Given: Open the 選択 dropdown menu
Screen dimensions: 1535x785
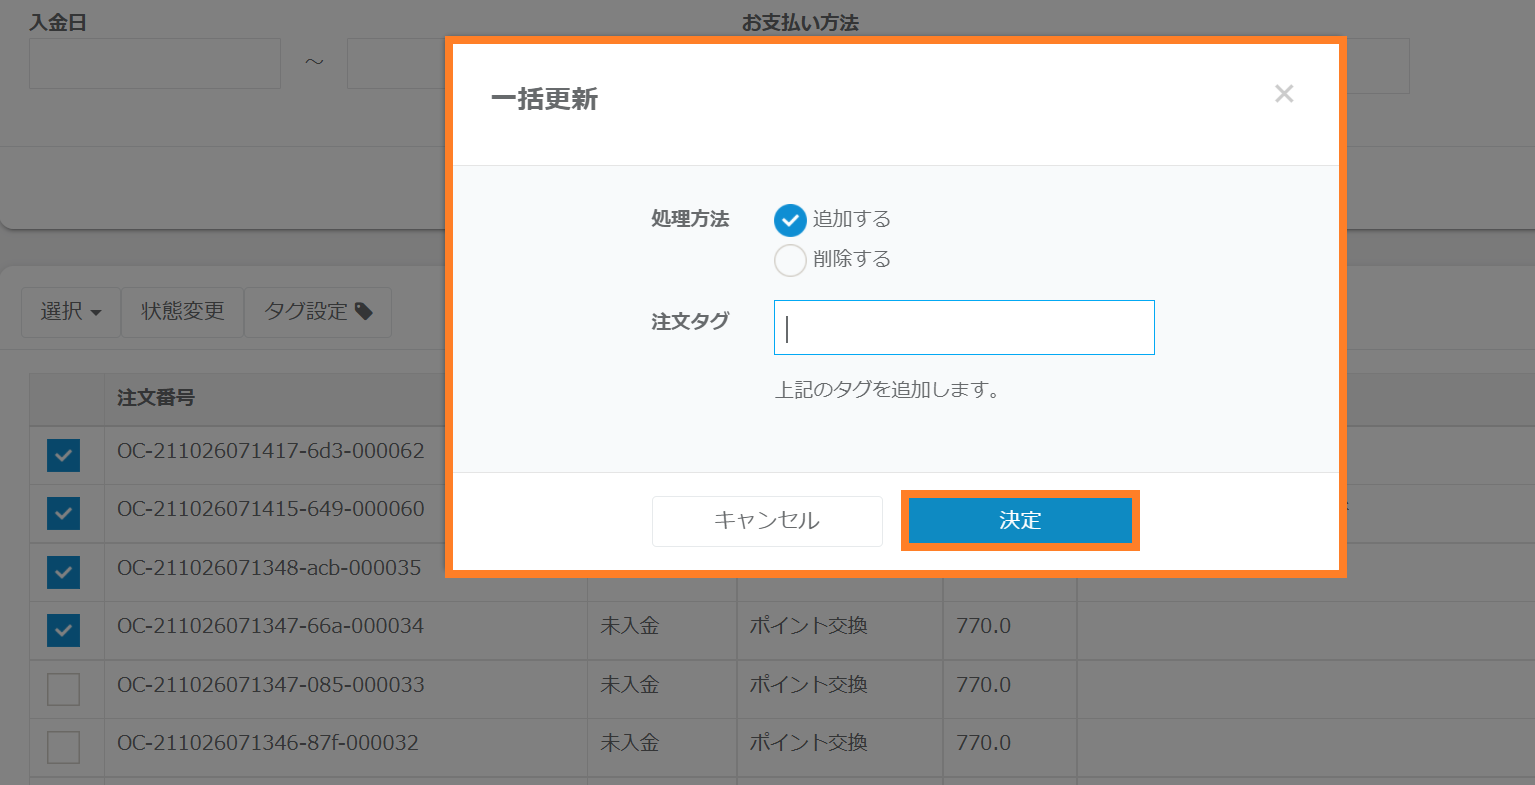Looking at the screenshot, I should 71,312.
